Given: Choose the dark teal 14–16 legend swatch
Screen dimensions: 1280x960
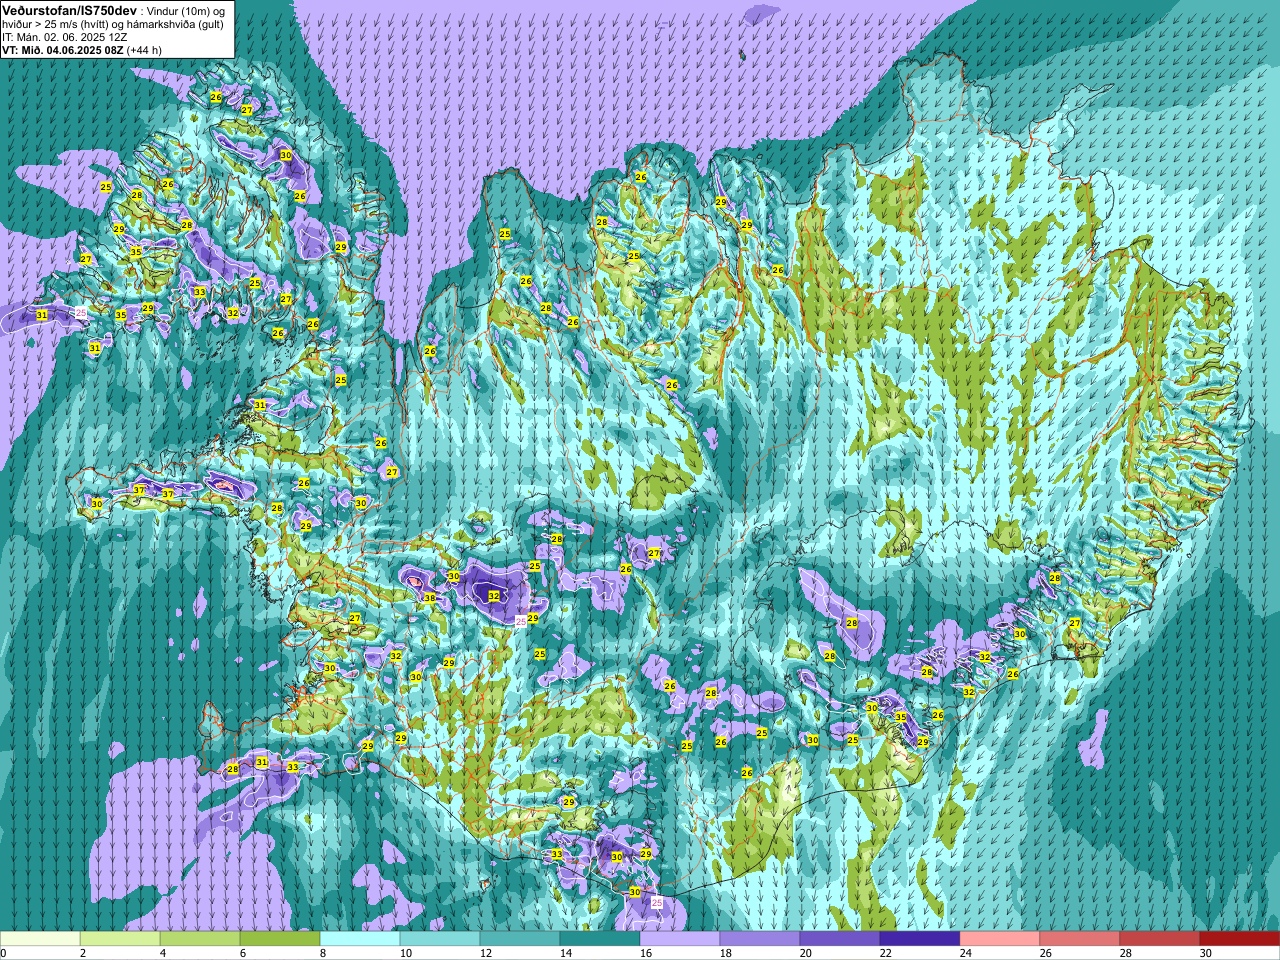Looking at the screenshot, I should [600, 939].
